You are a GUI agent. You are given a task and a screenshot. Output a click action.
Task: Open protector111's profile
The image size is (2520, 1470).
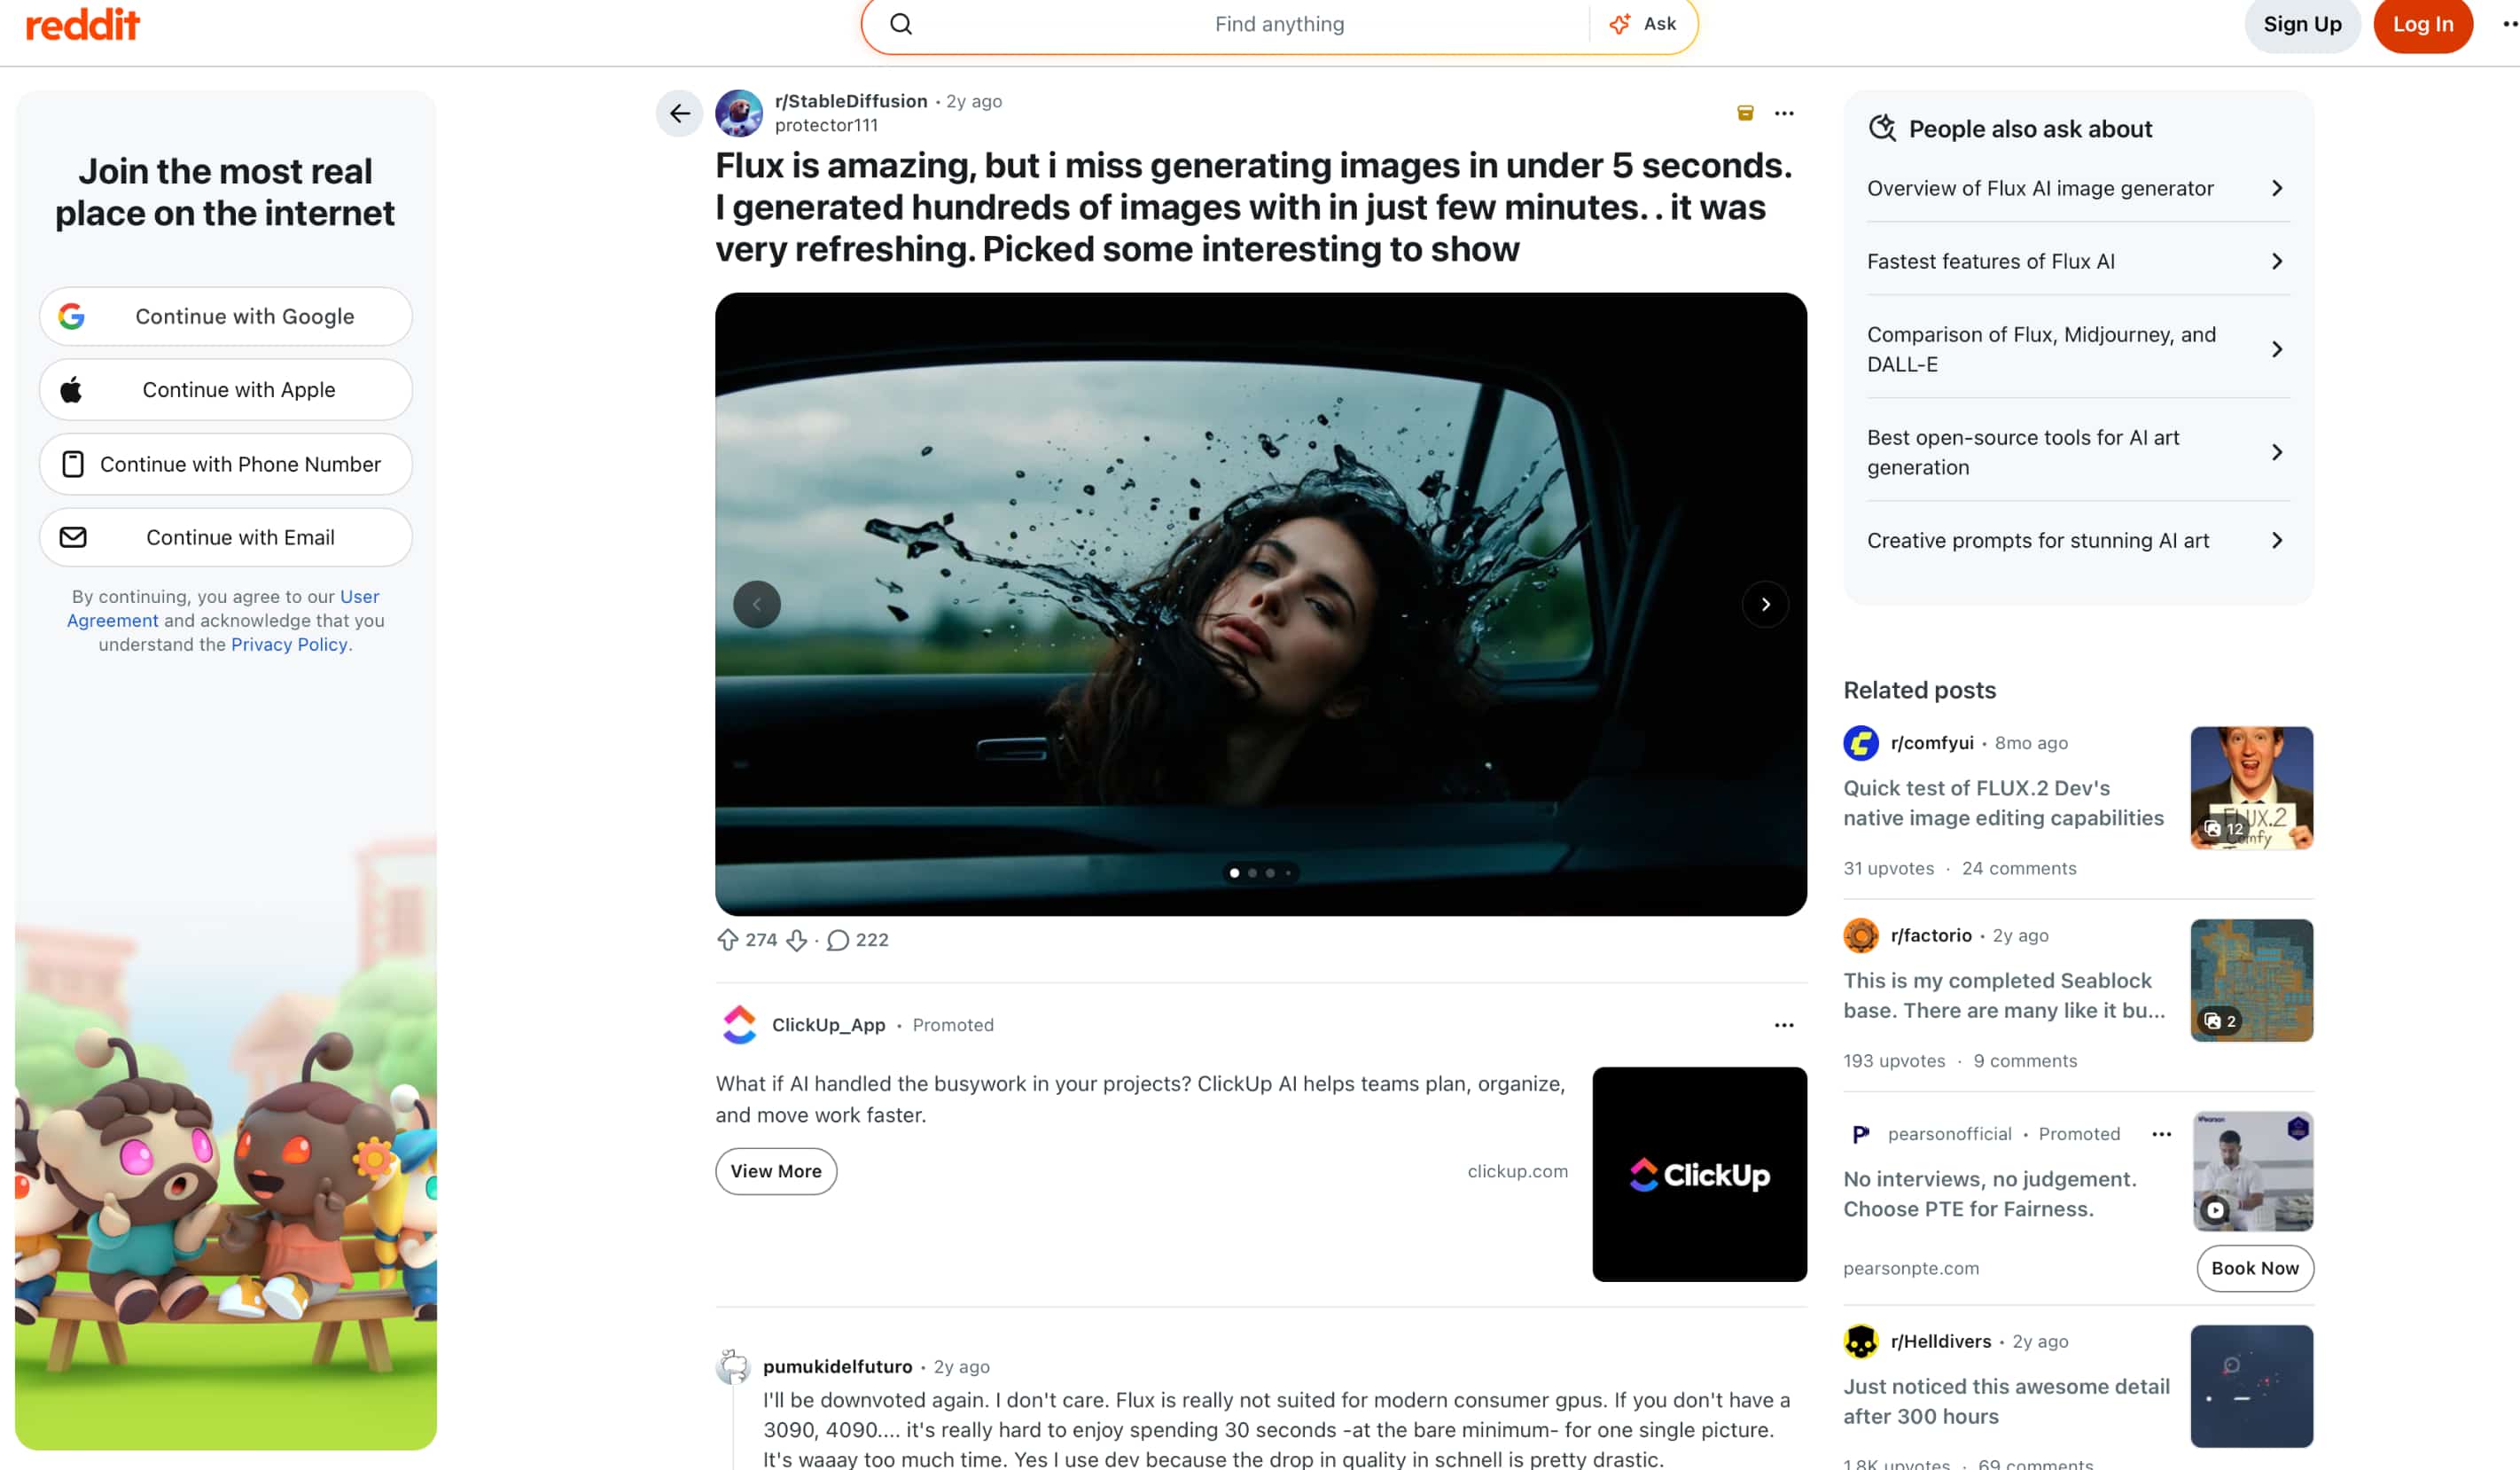(826, 125)
